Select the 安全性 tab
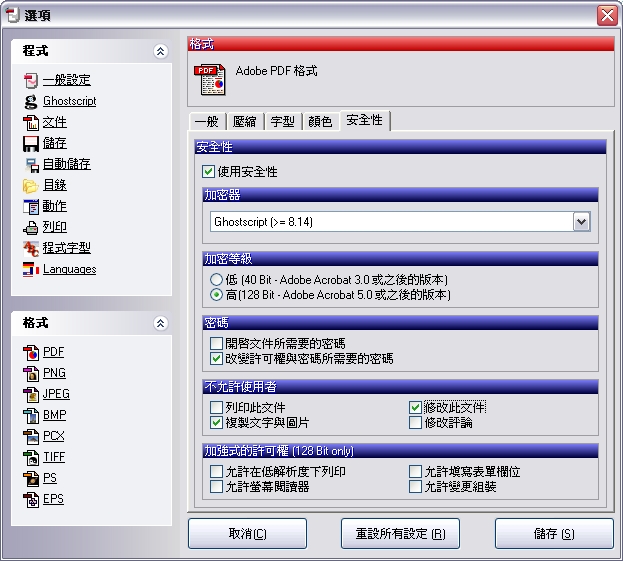 [364, 120]
